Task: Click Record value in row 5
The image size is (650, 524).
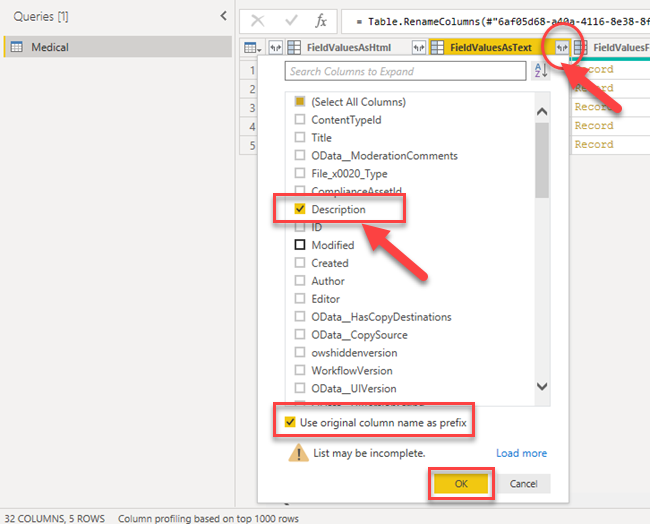Action: pyautogui.click(x=594, y=144)
